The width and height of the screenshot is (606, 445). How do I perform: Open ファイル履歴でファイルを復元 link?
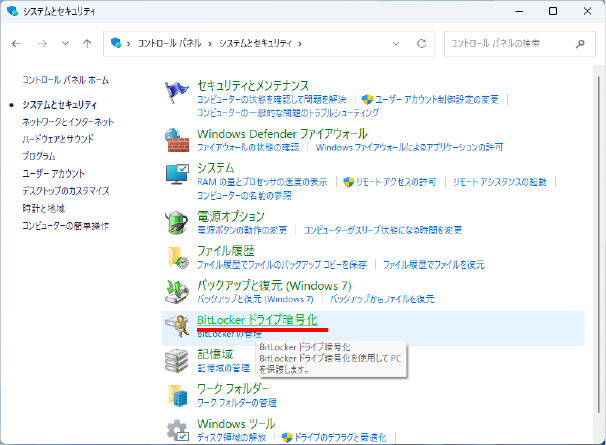click(x=434, y=265)
